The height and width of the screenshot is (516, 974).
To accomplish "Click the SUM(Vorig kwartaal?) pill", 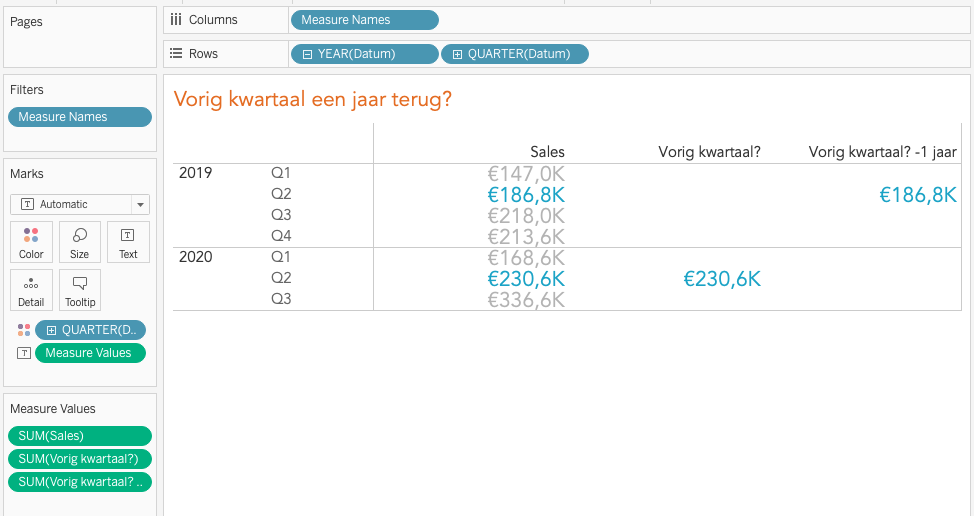I will (x=80, y=458).
